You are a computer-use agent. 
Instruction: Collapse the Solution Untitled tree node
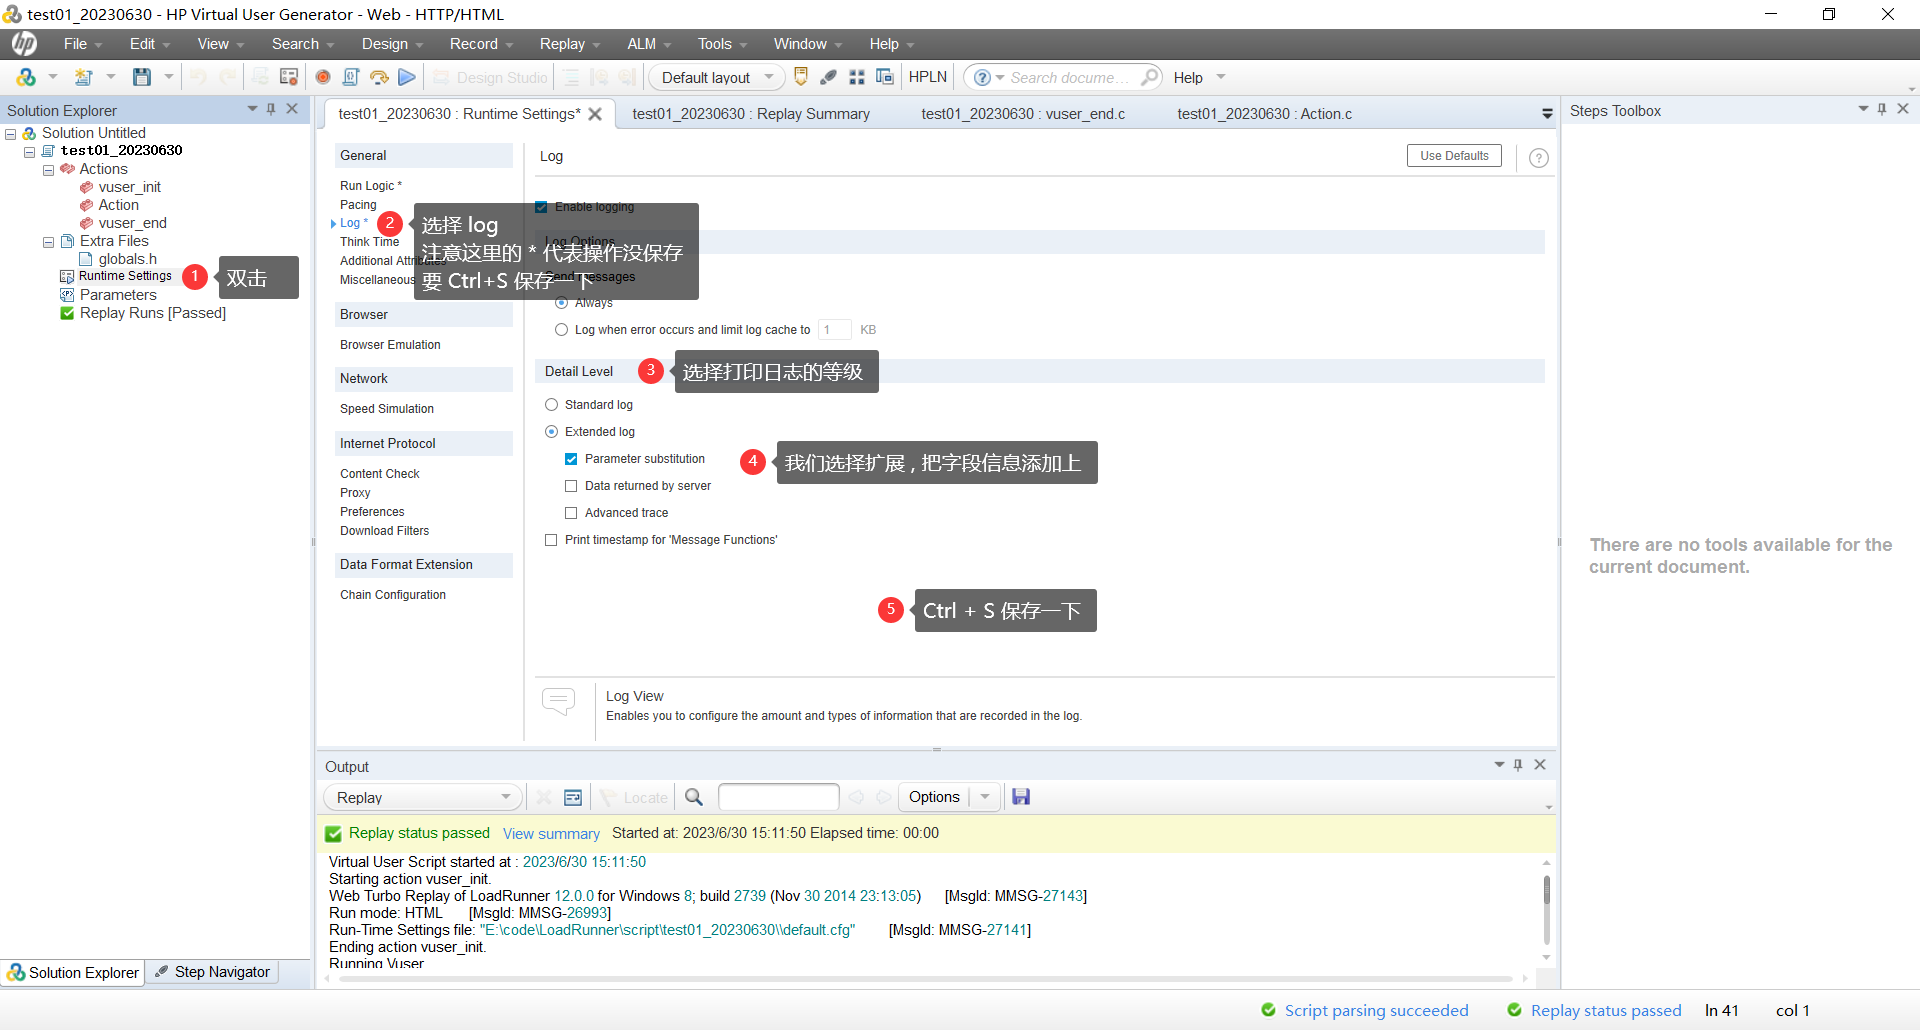click(x=10, y=134)
